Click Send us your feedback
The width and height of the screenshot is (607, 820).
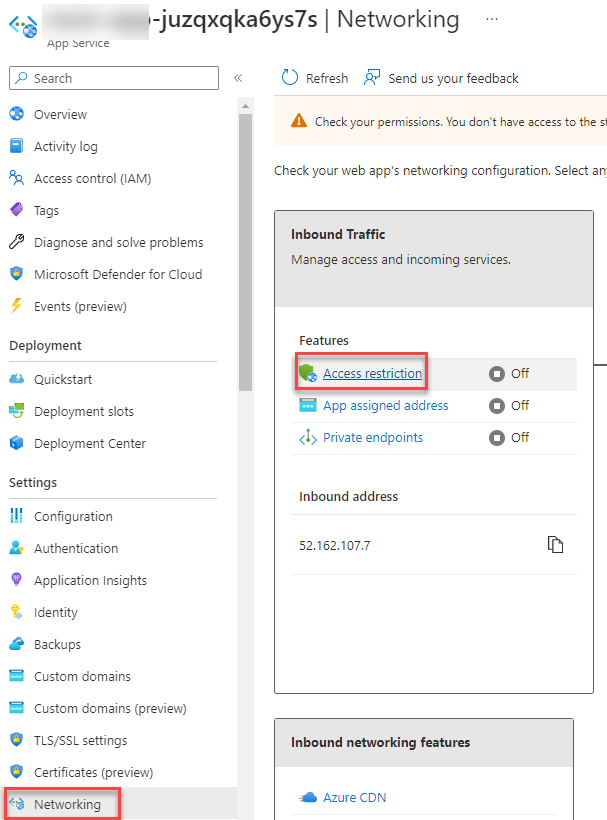453,78
